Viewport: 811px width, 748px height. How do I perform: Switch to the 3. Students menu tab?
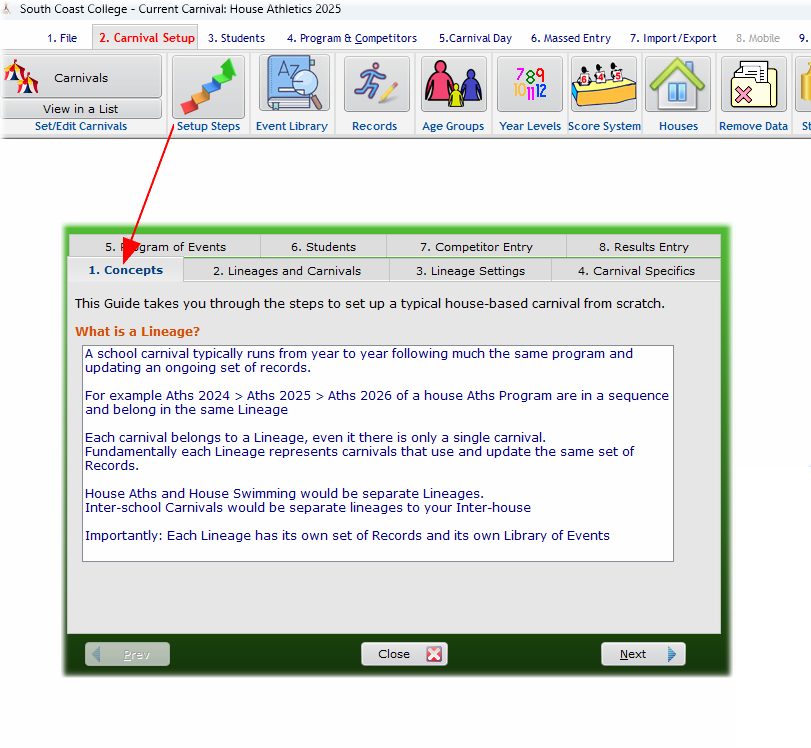[x=236, y=38]
